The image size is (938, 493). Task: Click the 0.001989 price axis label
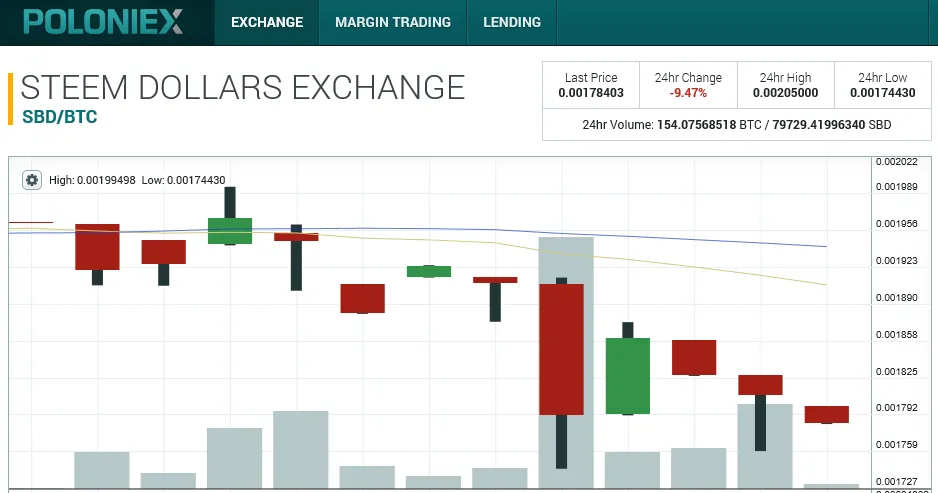[897, 187]
